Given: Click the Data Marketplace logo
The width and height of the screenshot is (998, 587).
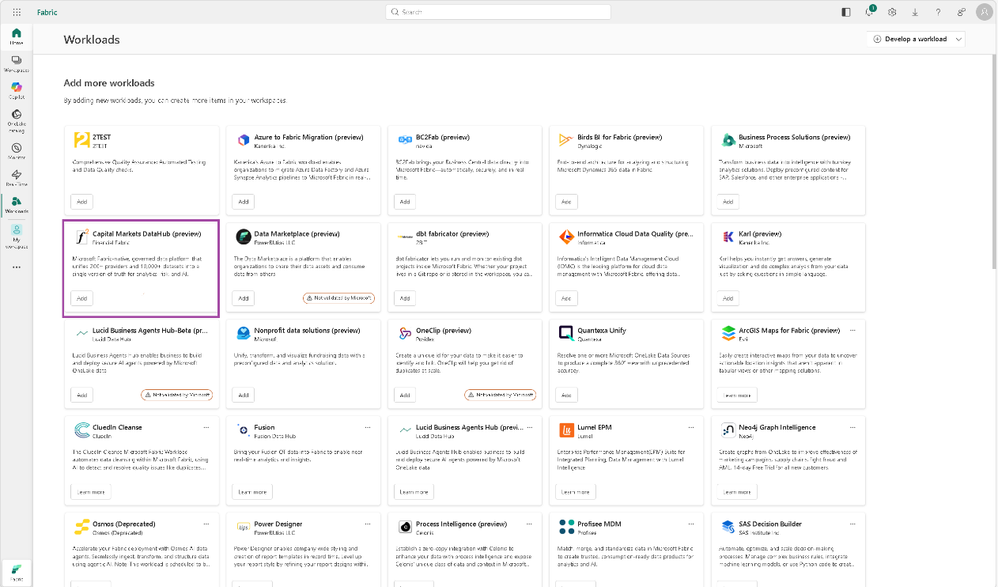Looking at the screenshot, I should [243, 237].
